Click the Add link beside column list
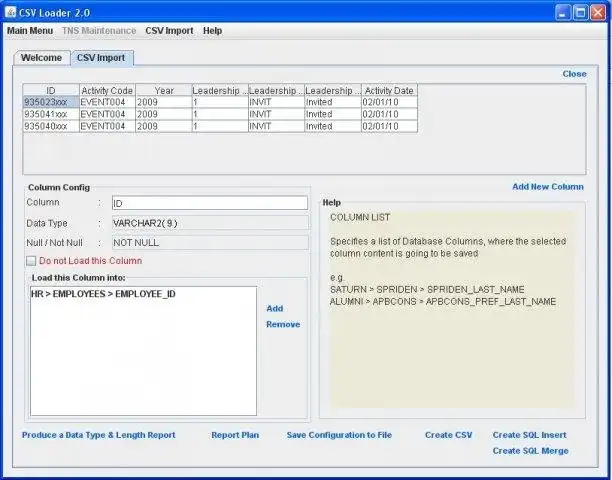The width and height of the screenshot is (612, 480). pyautogui.click(x=275, y=308)
